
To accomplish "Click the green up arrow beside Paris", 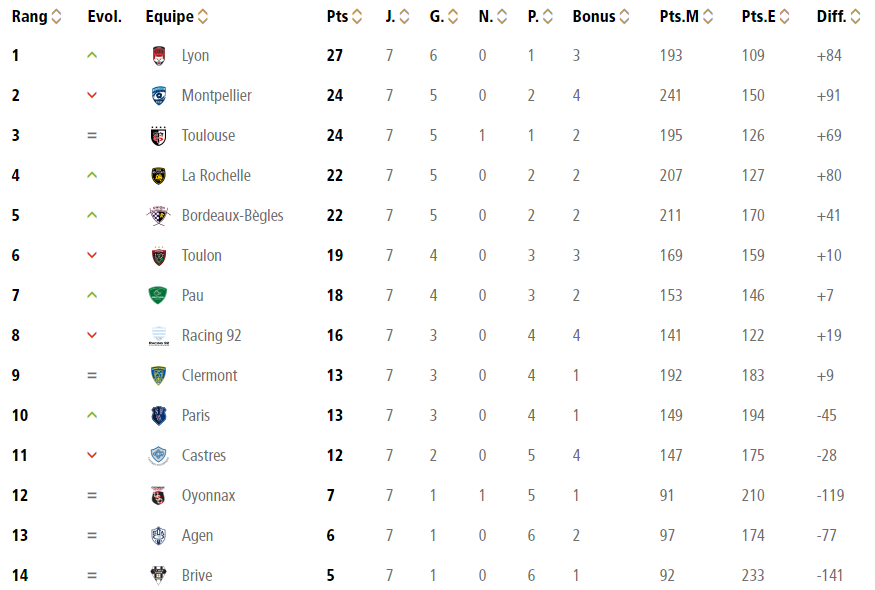I will (x=92, y=415).
